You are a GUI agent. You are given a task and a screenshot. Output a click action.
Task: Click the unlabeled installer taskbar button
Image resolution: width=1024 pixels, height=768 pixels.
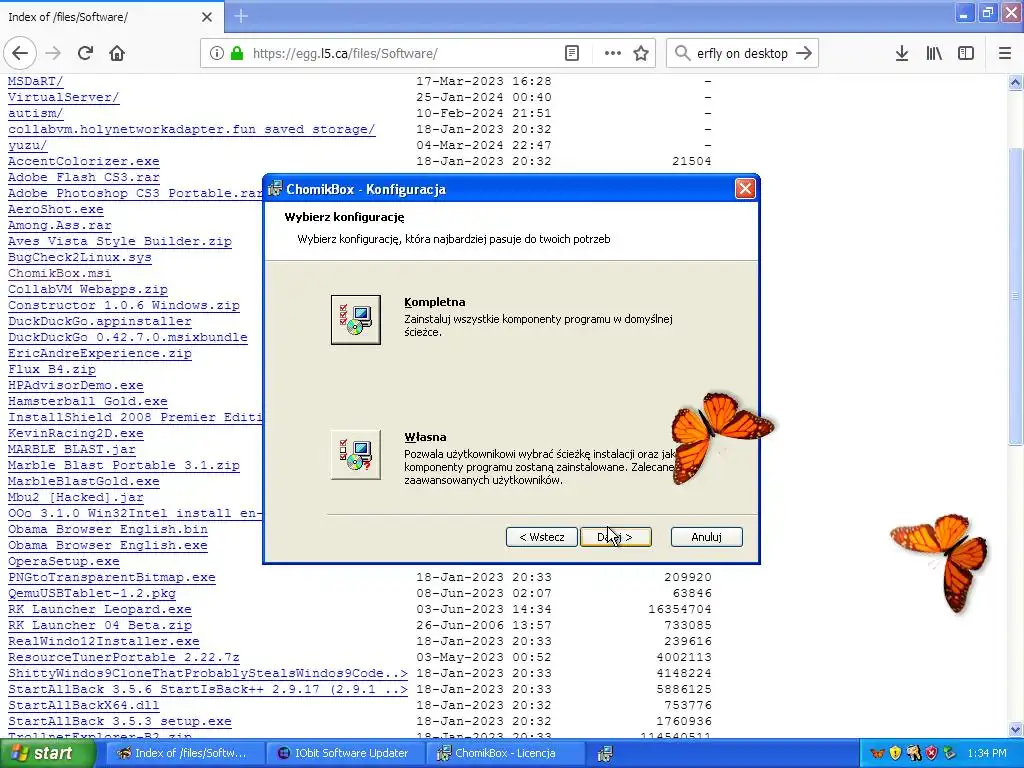coord(605,753)
